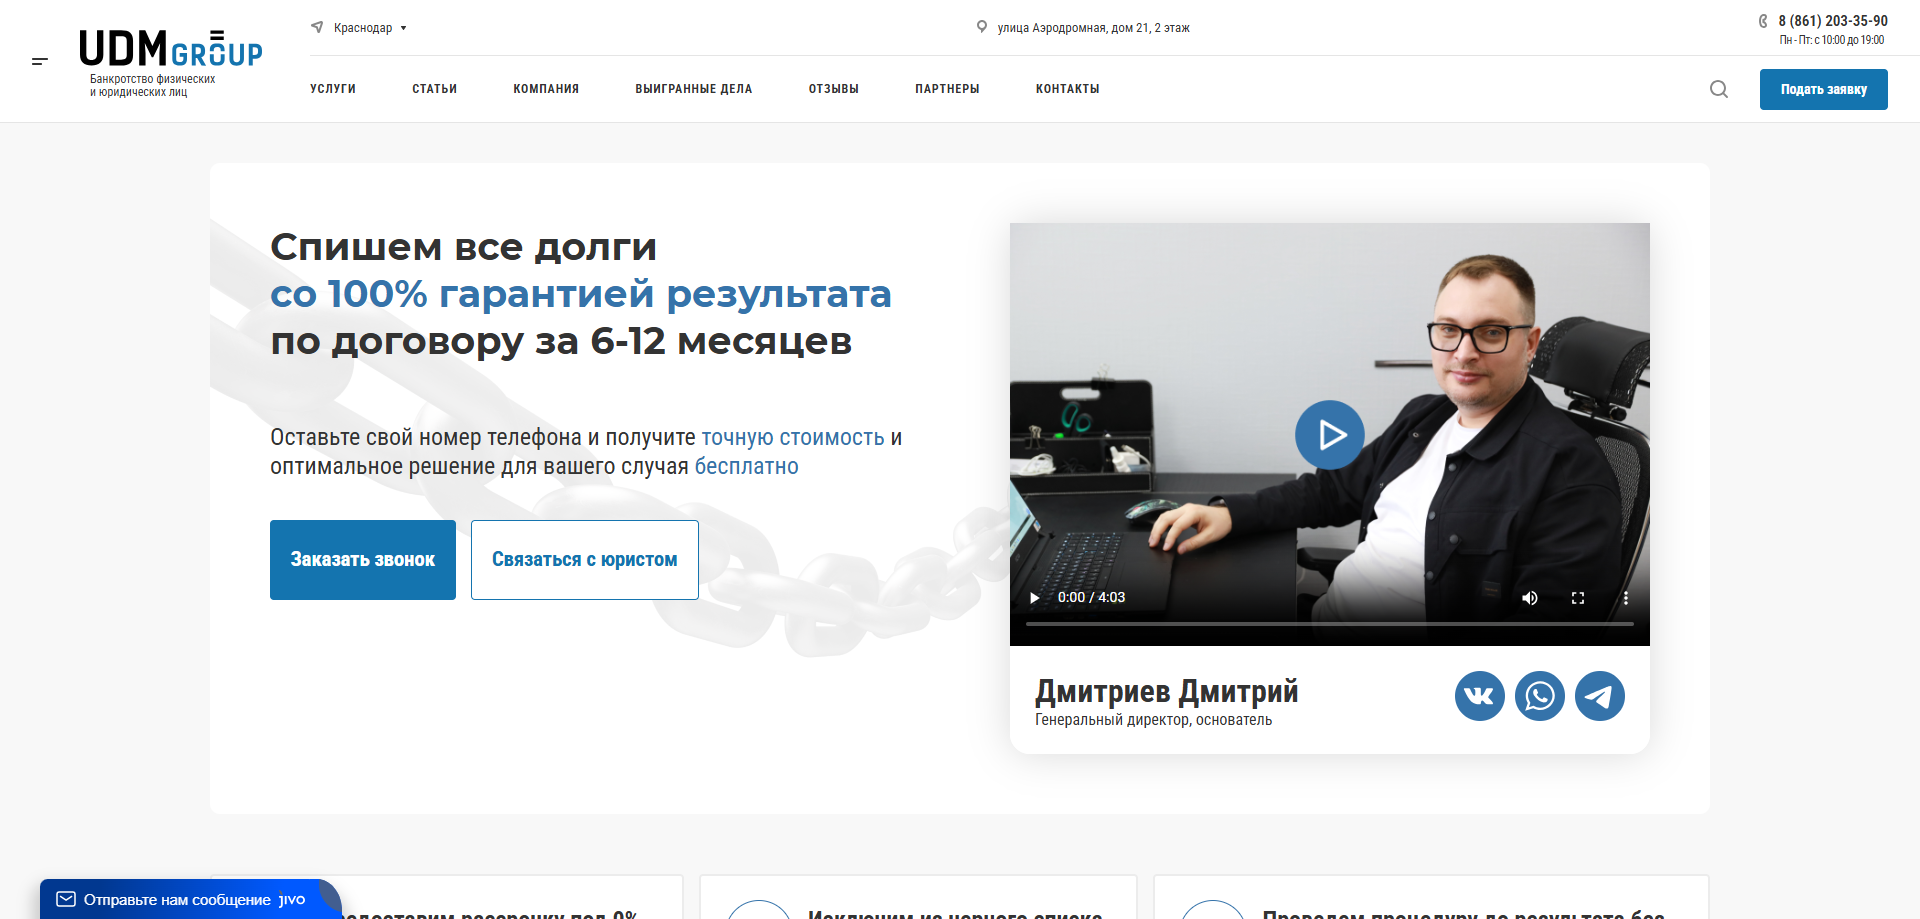Open the hamburger menu beside the logo
The image size is (1920, 919).
[x=40, y=61]
